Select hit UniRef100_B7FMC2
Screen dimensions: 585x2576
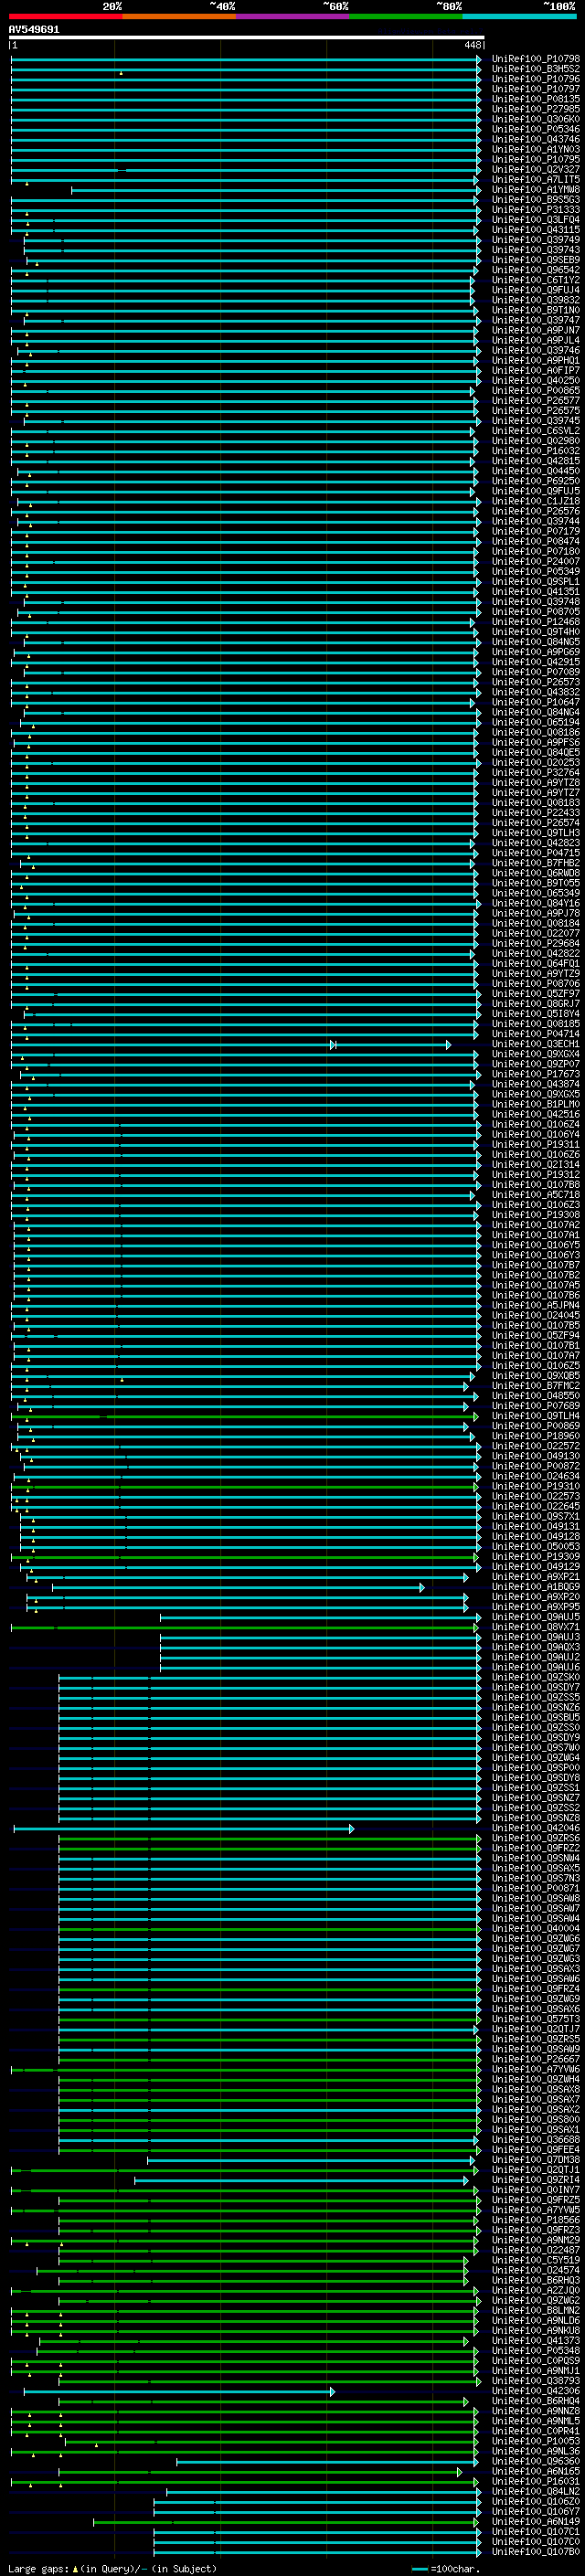pos(536,1386)
